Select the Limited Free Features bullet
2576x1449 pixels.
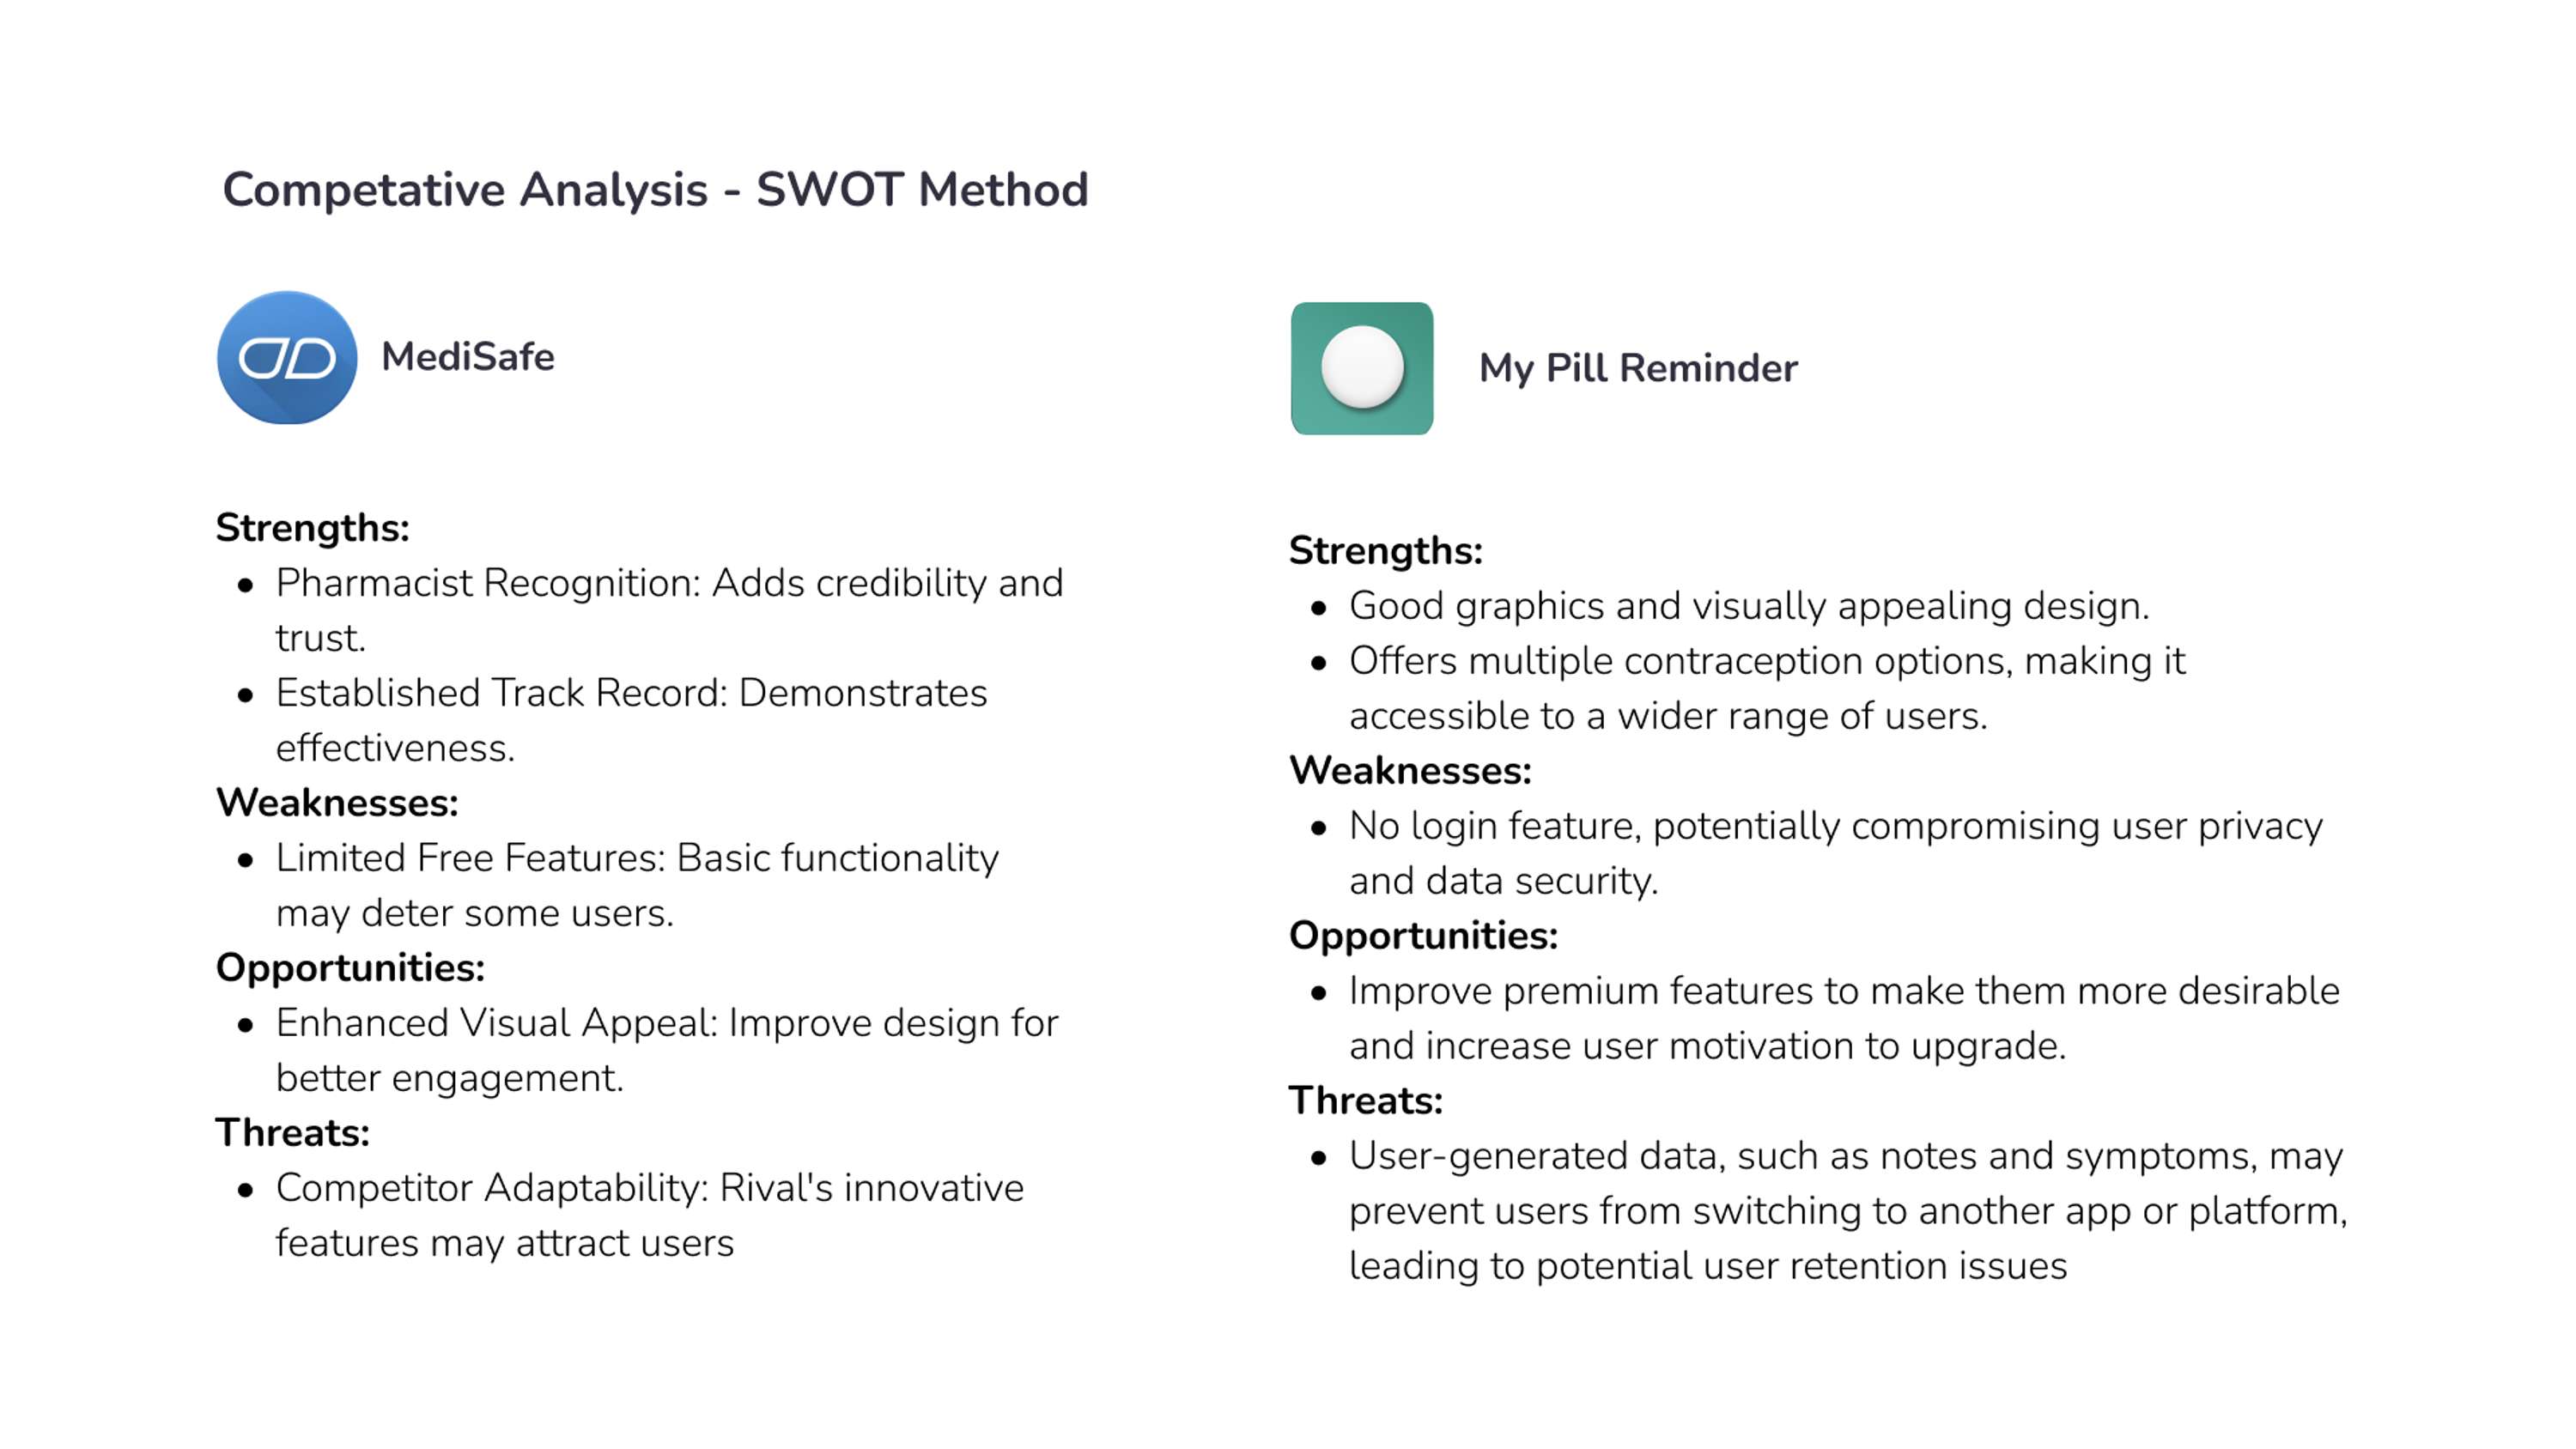coord(637,885)
